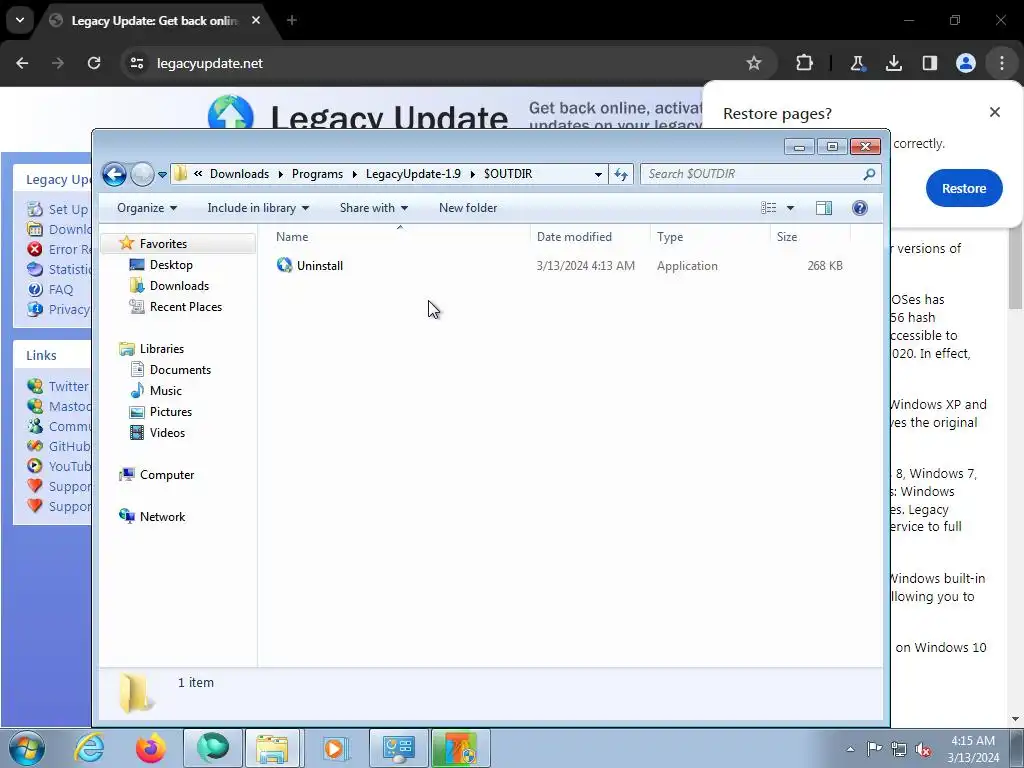Change view using views icon
Screen dimensions: 1024x768
[769, 208]
